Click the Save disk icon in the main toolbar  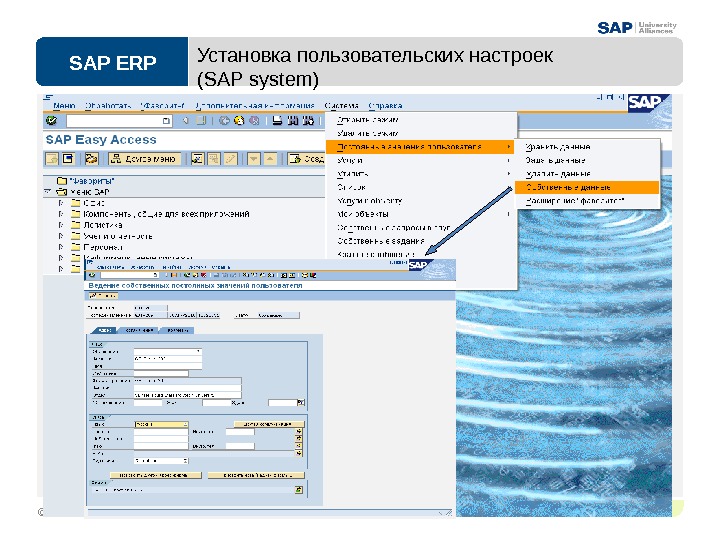[201, 121]
